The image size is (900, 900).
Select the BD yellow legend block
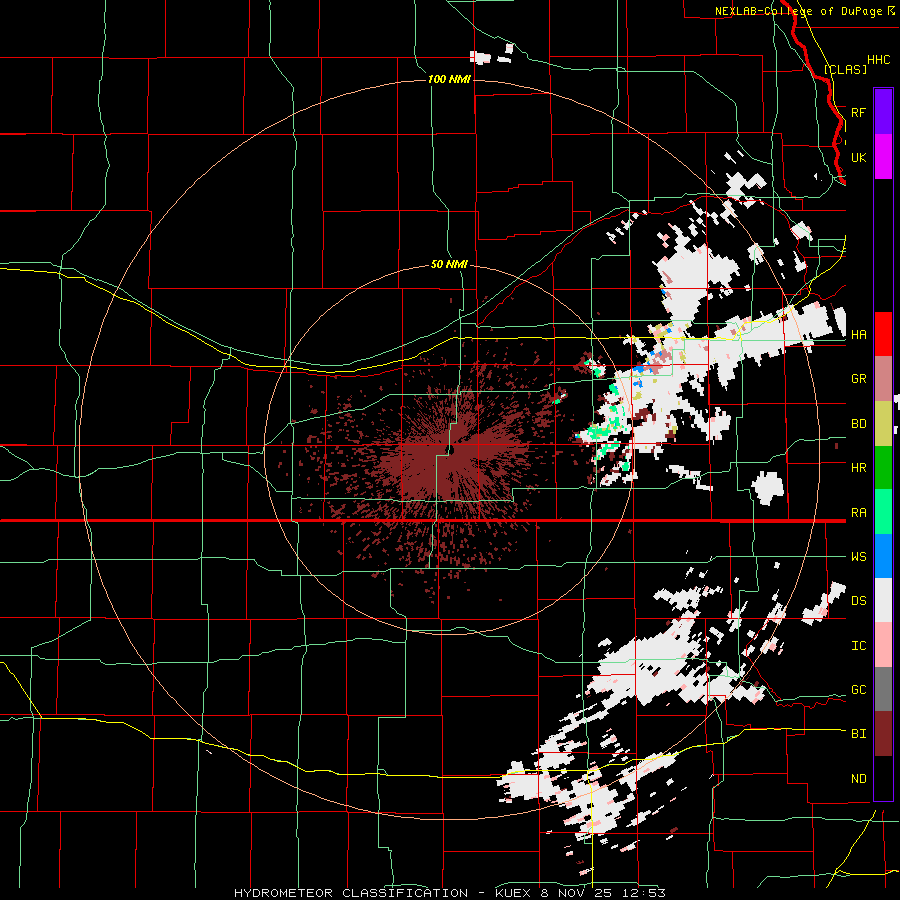pyautogui.click(x=883, y=424)
